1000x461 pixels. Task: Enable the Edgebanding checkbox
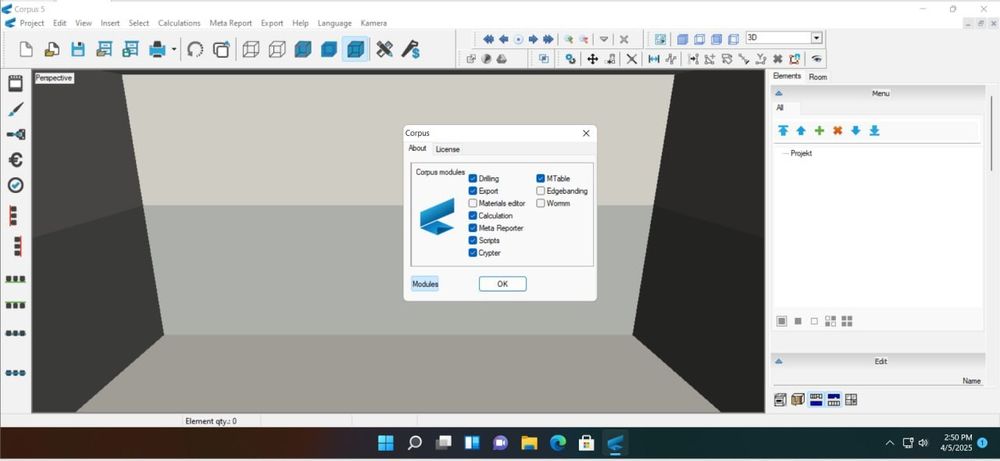pos(541,191)
